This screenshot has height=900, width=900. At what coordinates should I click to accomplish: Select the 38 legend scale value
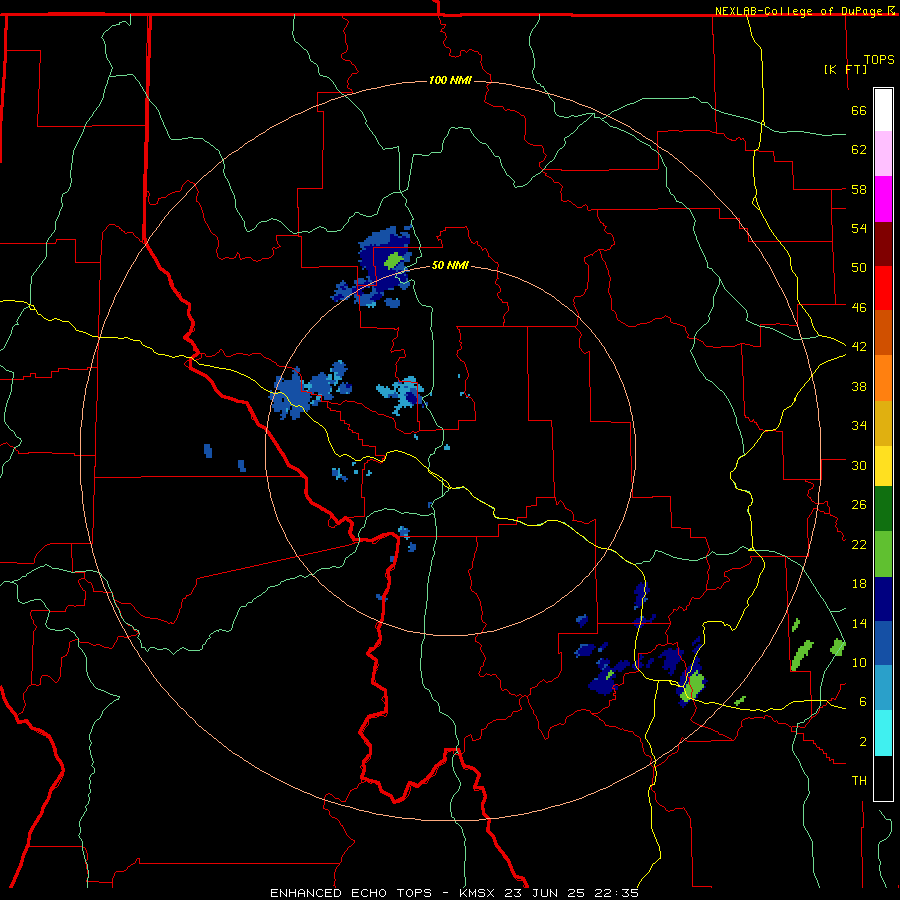point(859,386)
